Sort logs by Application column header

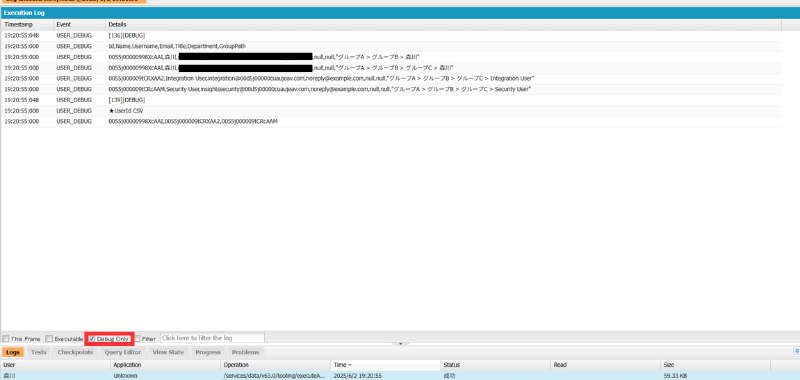tap(166, 365)
